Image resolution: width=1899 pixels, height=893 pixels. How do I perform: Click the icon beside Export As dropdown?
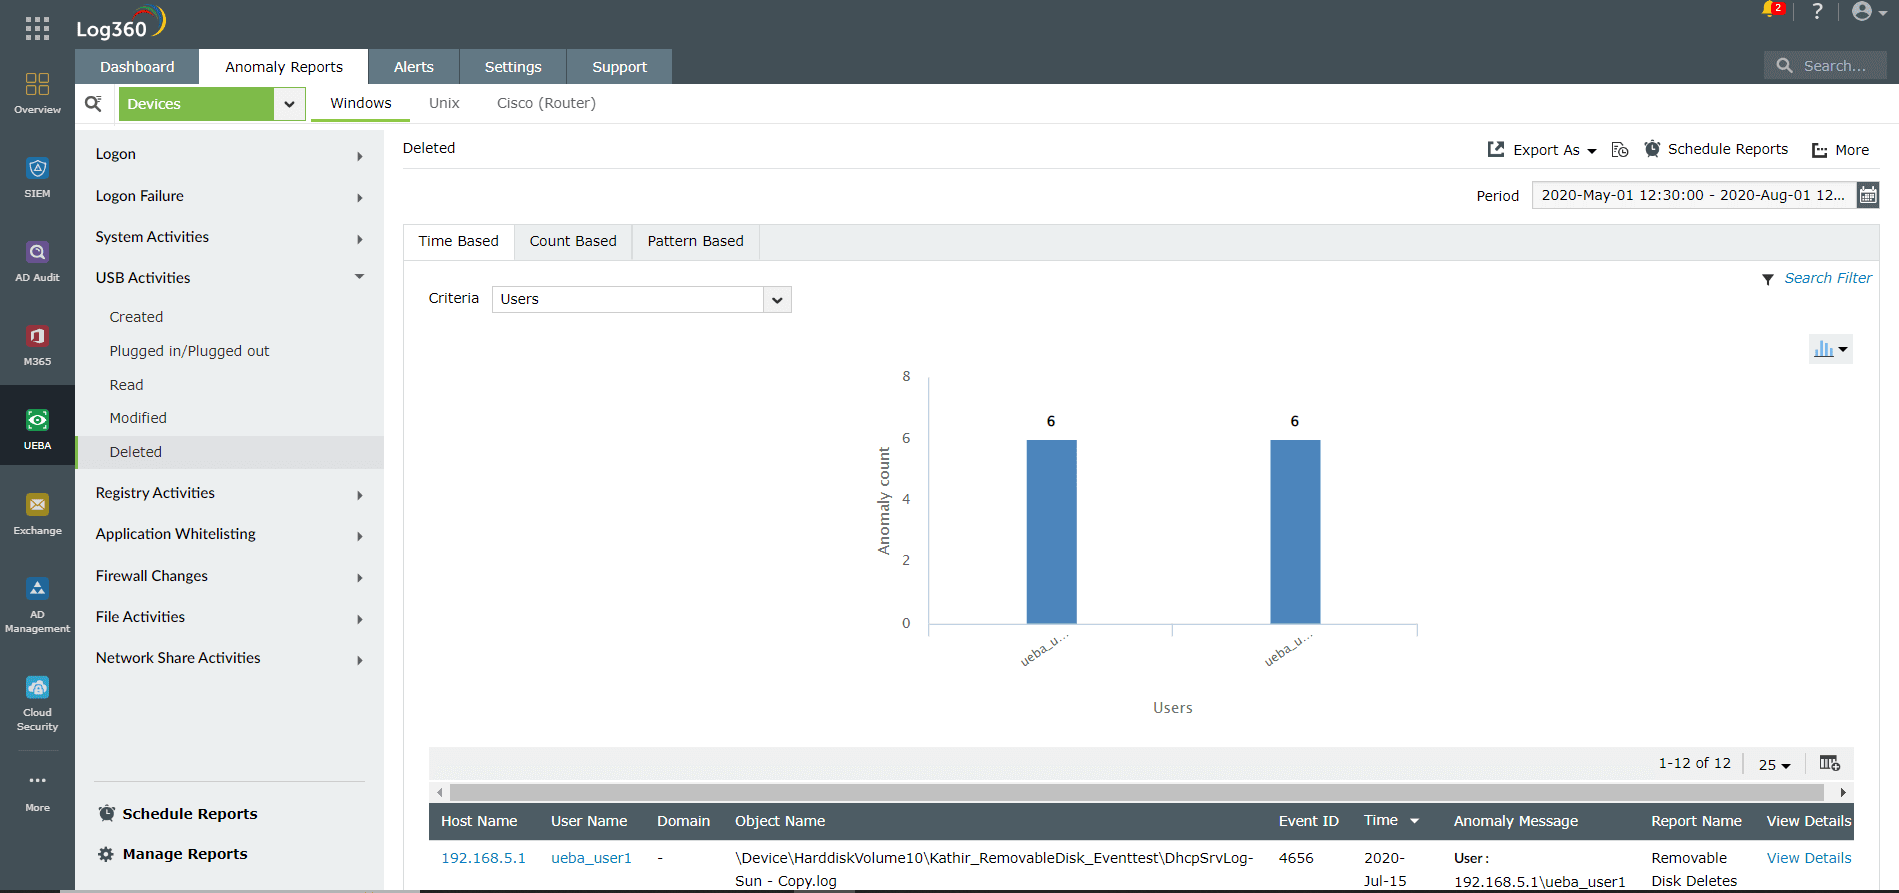tap(1620, 149)
